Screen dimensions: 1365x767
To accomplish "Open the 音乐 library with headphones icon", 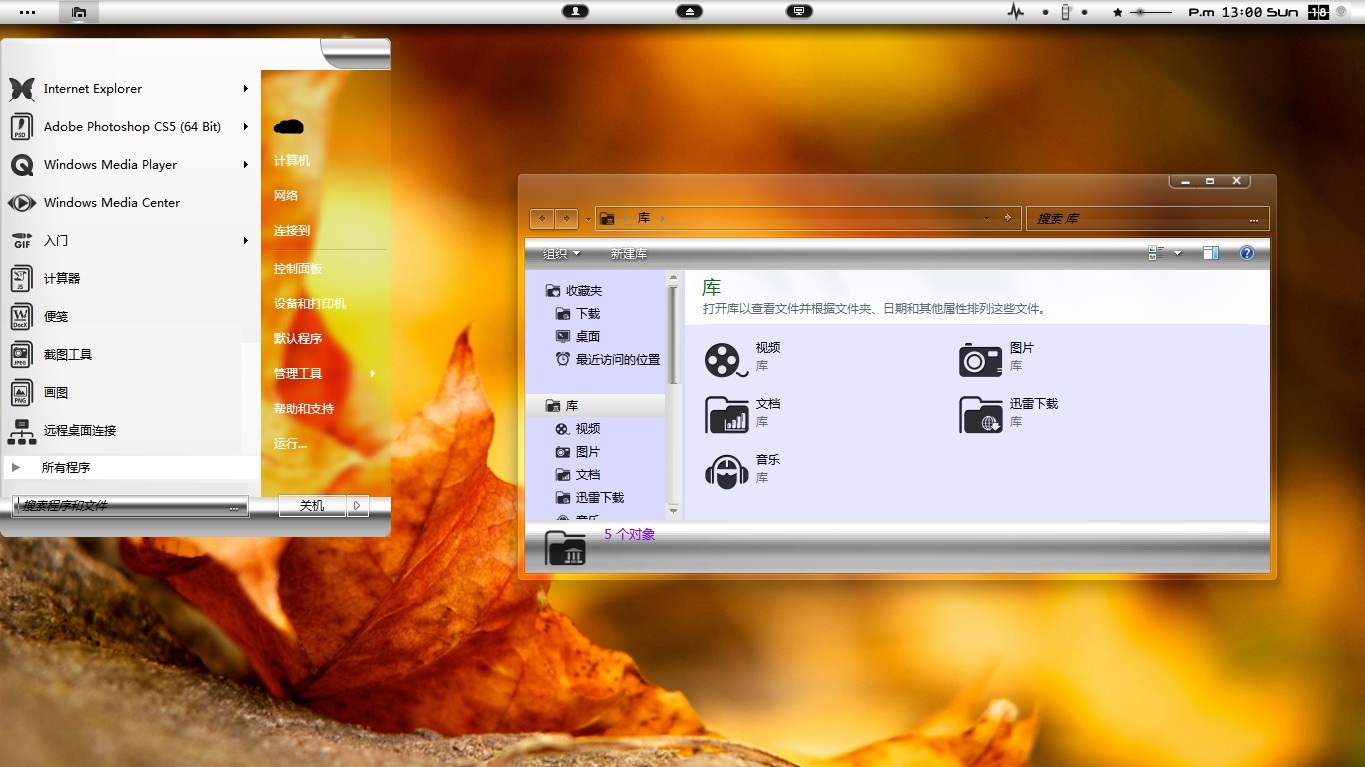I will [x=742, y=470].
